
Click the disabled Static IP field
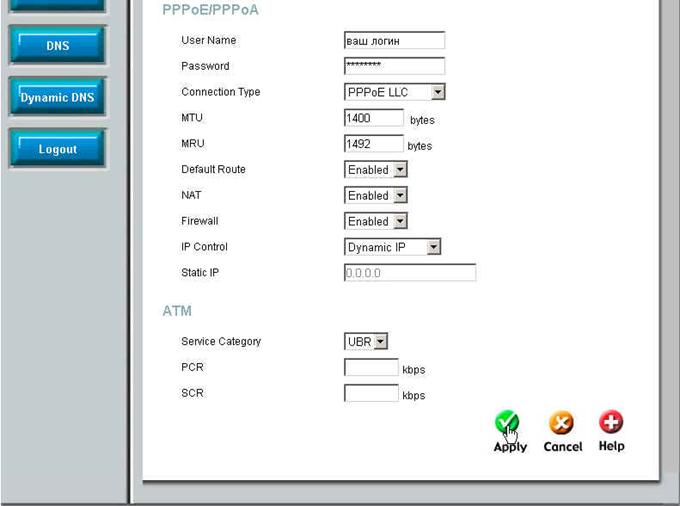click(x=410, y=272)
